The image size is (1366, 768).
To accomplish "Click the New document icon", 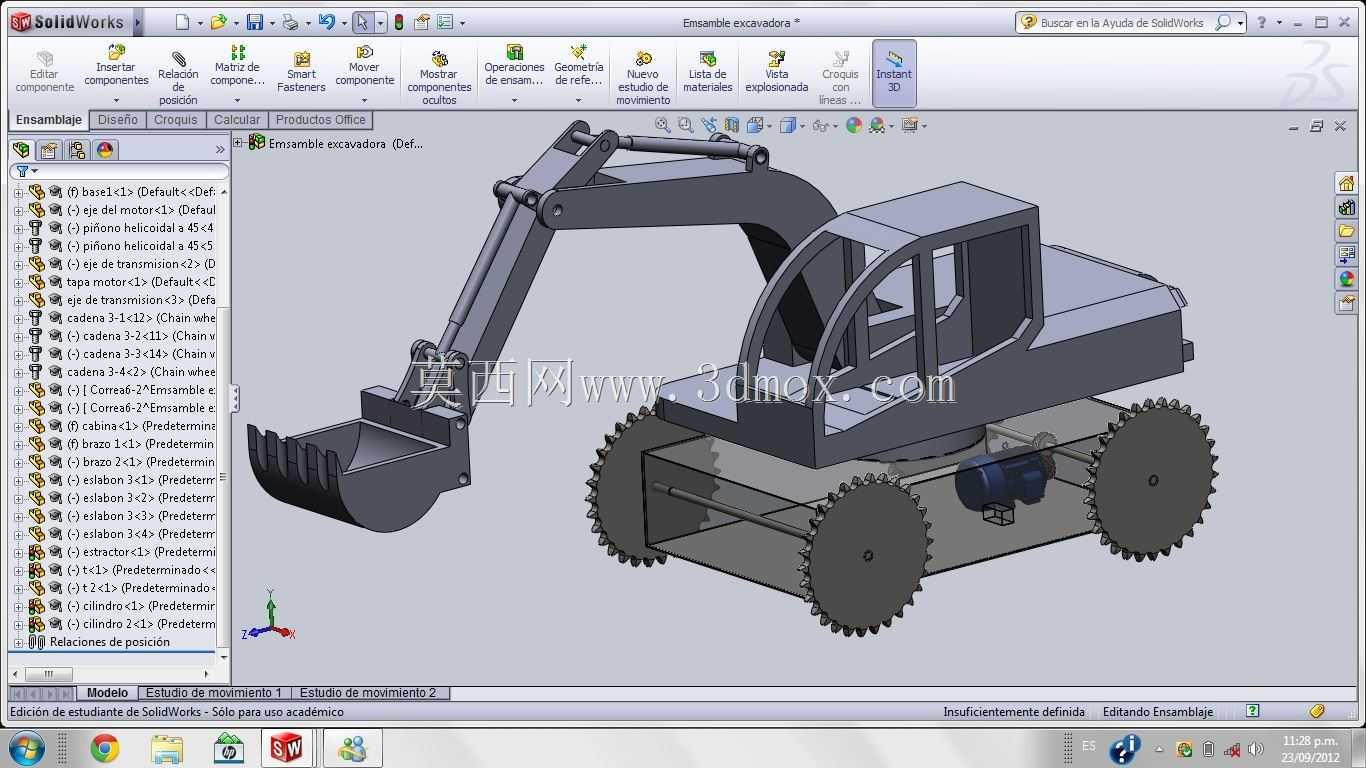I will (x=181, y=22).
